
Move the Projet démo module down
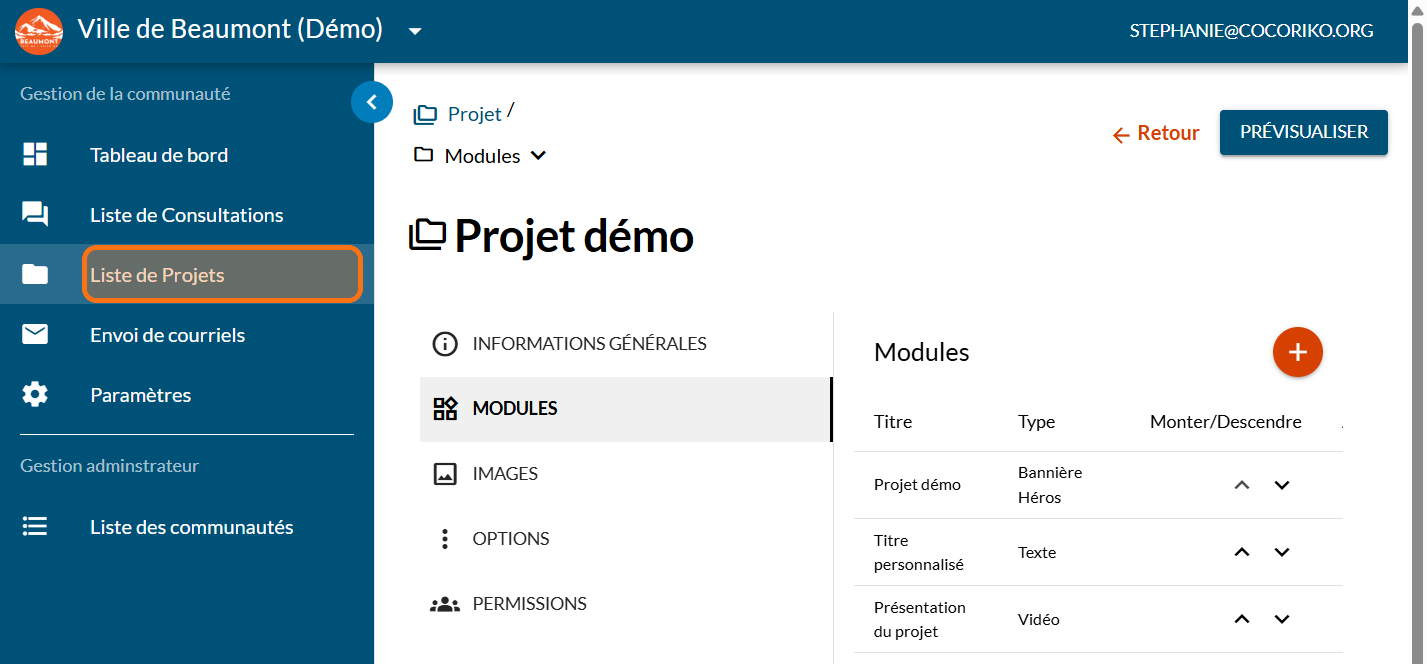click(1282, 485)
